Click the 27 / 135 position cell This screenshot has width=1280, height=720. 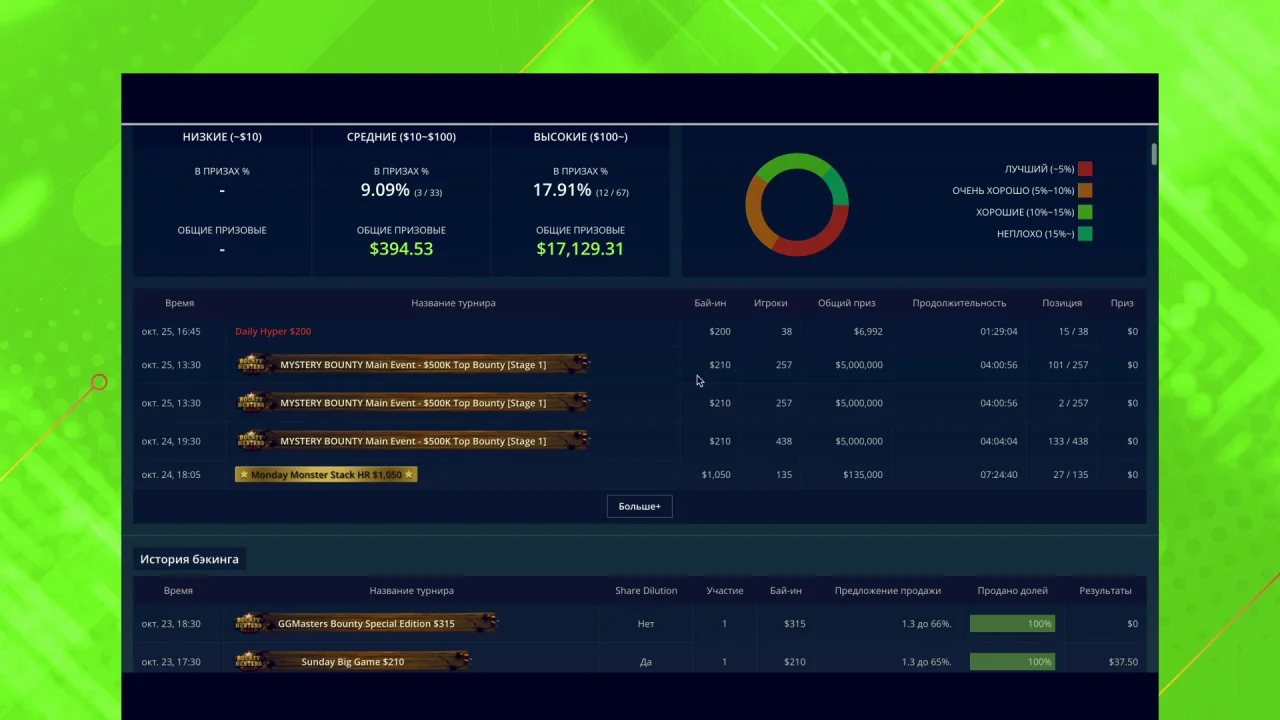(x=1071, y=474)
